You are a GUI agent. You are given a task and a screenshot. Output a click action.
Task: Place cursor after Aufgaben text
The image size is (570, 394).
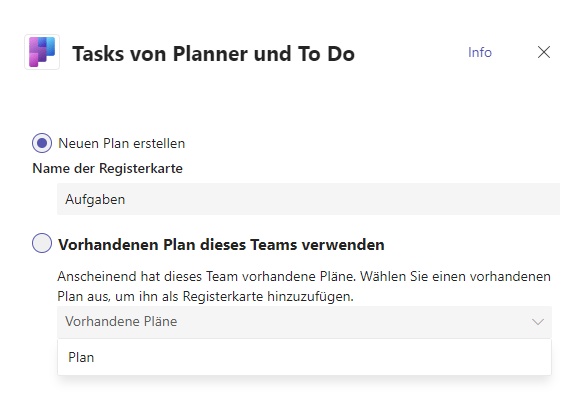[127, 199]
